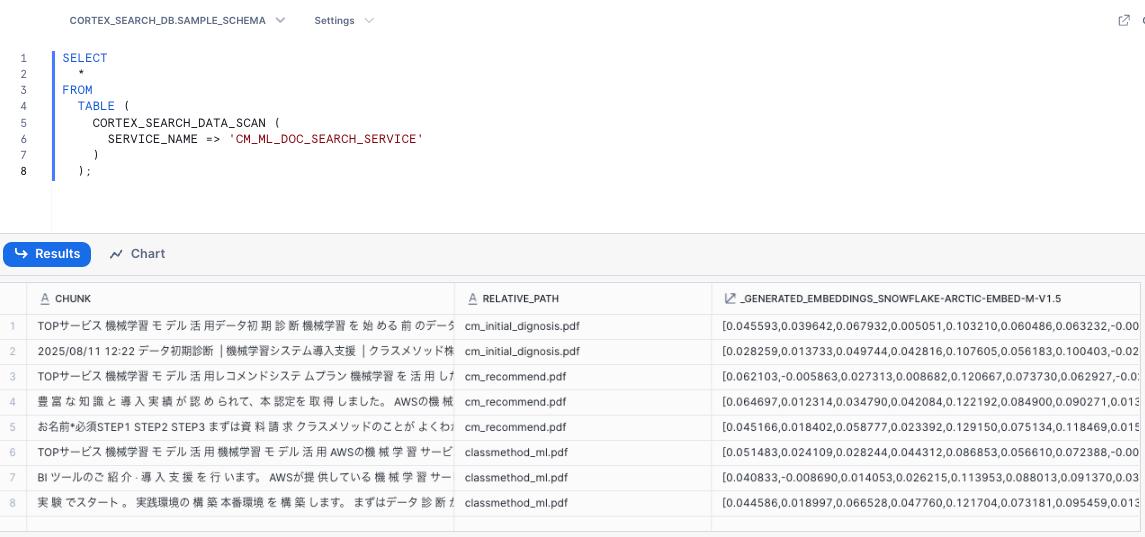
Task: Click chunk cell starting '2025/08/11 12:22'
Action: 240,351
